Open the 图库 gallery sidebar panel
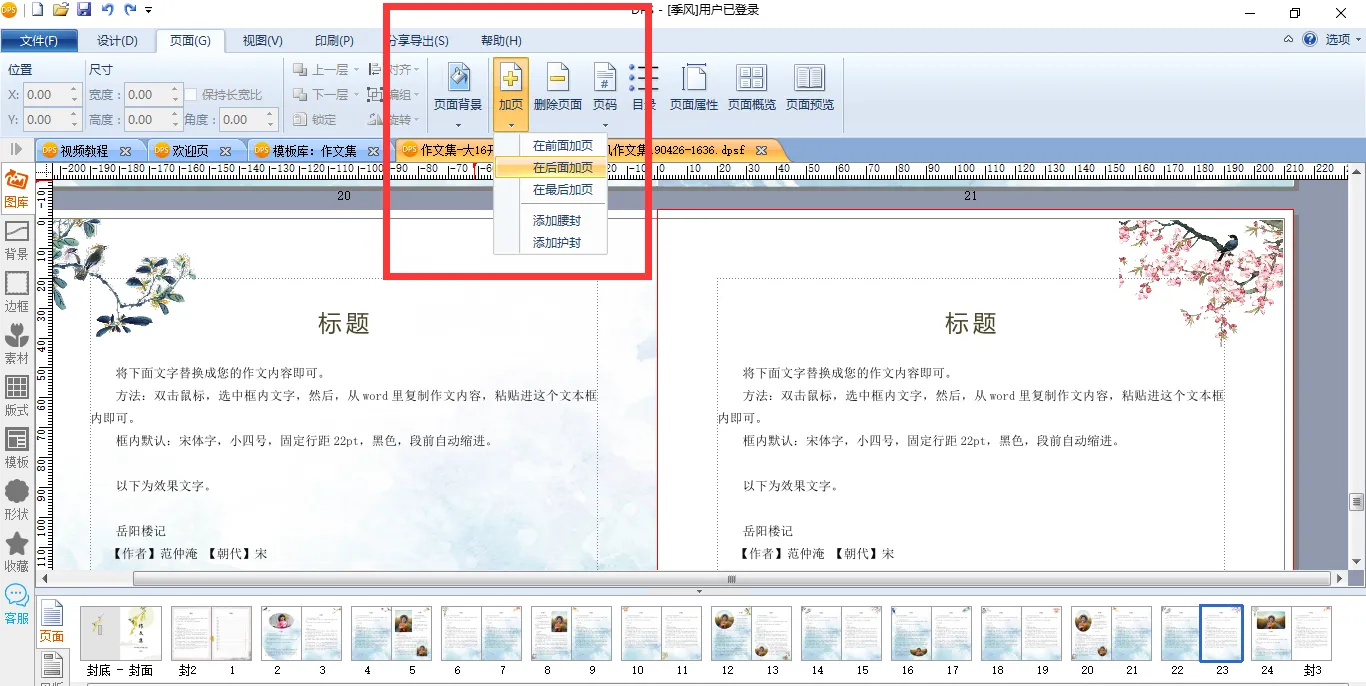 [x=17, y=189]
